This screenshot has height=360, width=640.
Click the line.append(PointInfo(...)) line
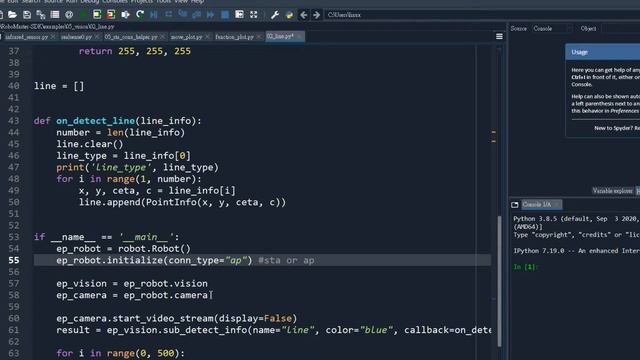[182, 202]
